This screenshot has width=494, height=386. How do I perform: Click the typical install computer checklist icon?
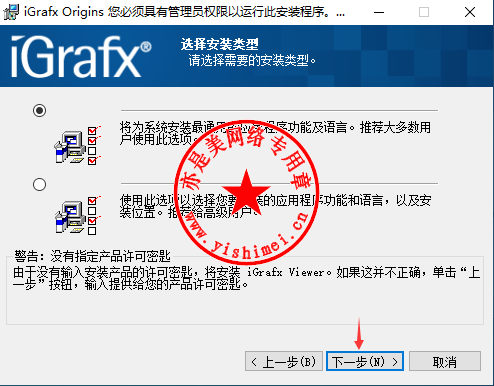point(77,146)
